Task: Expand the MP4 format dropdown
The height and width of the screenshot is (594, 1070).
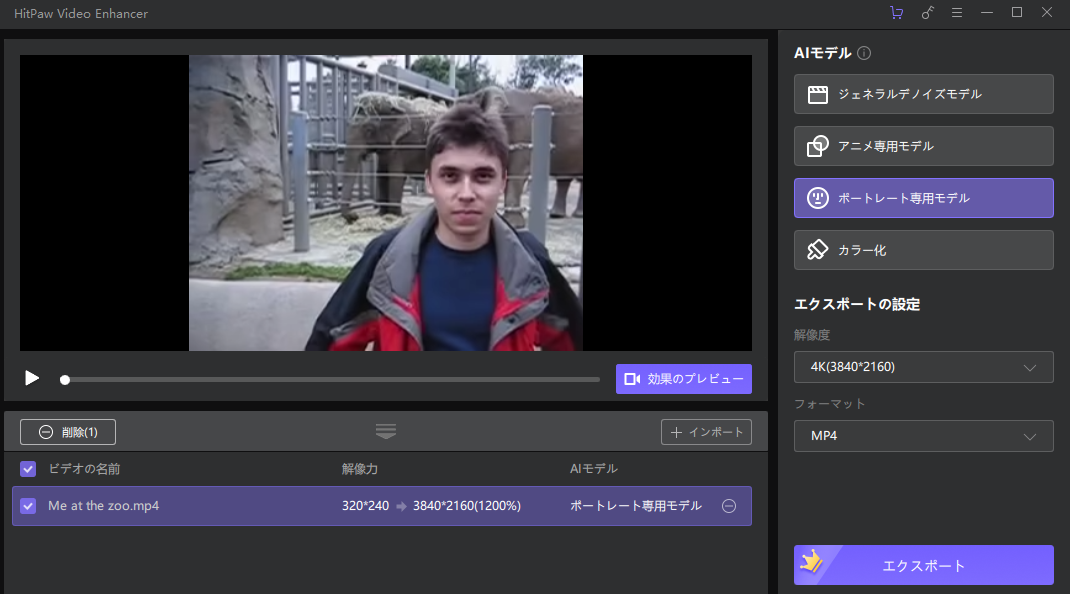Action: pyautogui.click(x=923, y=436)
